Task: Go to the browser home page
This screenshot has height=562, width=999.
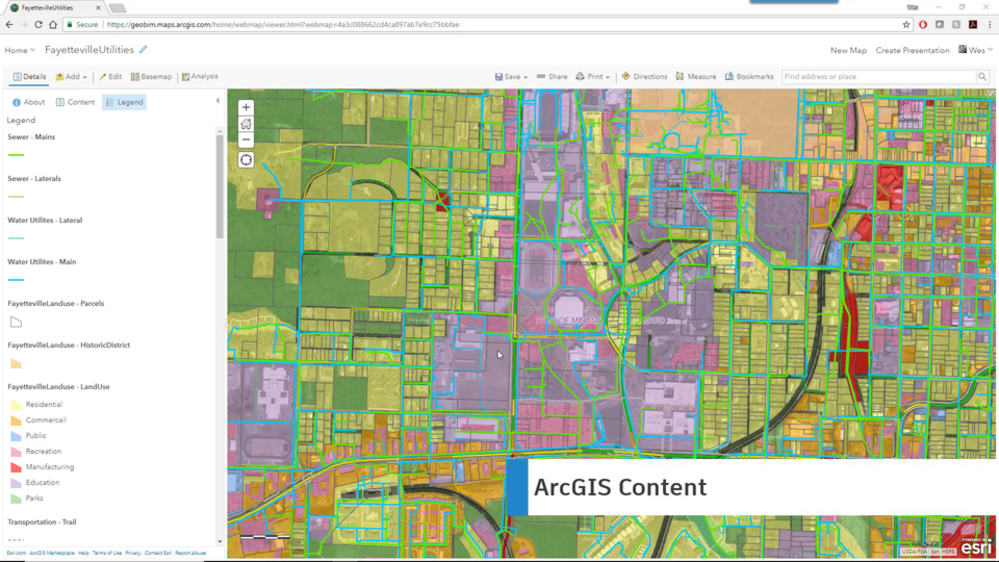Action: 53,24
